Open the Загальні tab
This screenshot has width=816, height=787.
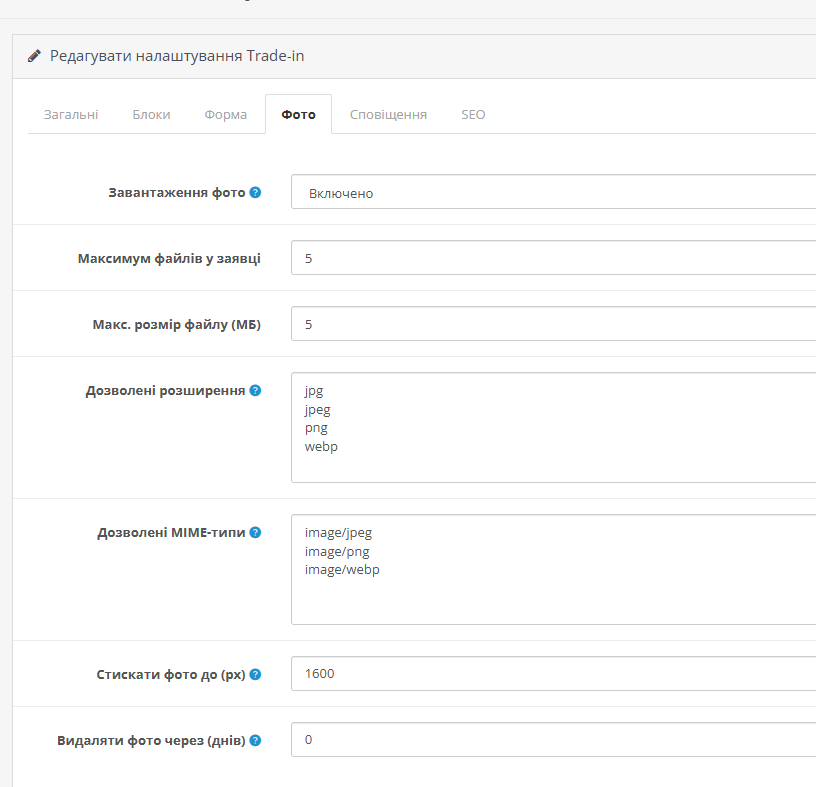71,115
